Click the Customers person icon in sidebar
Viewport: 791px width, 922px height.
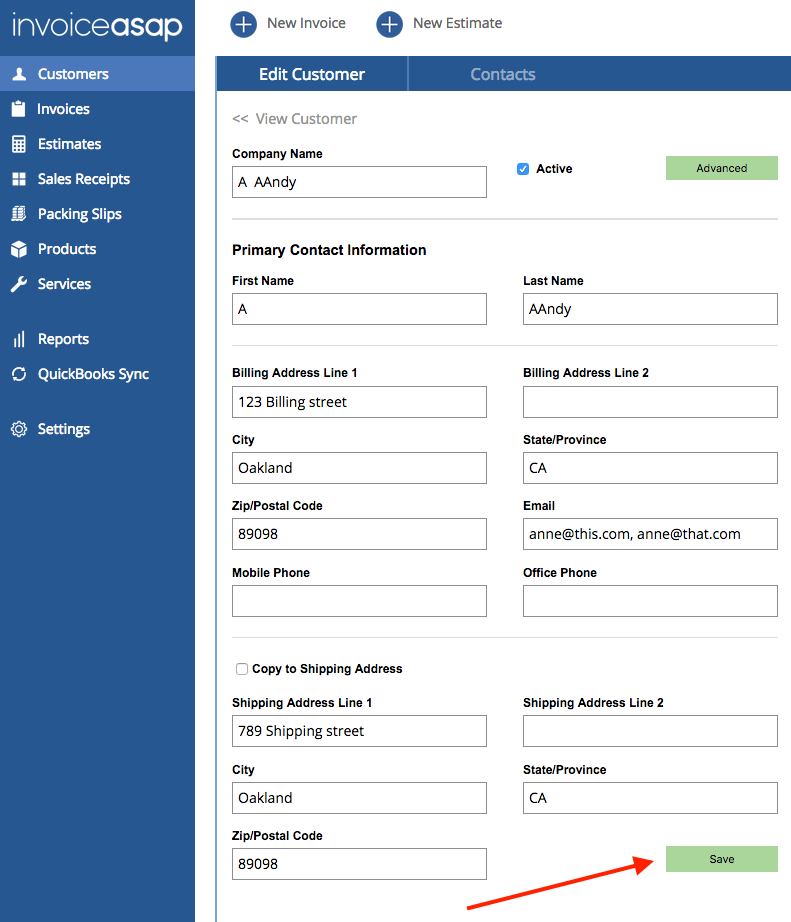tap(19, 74)
